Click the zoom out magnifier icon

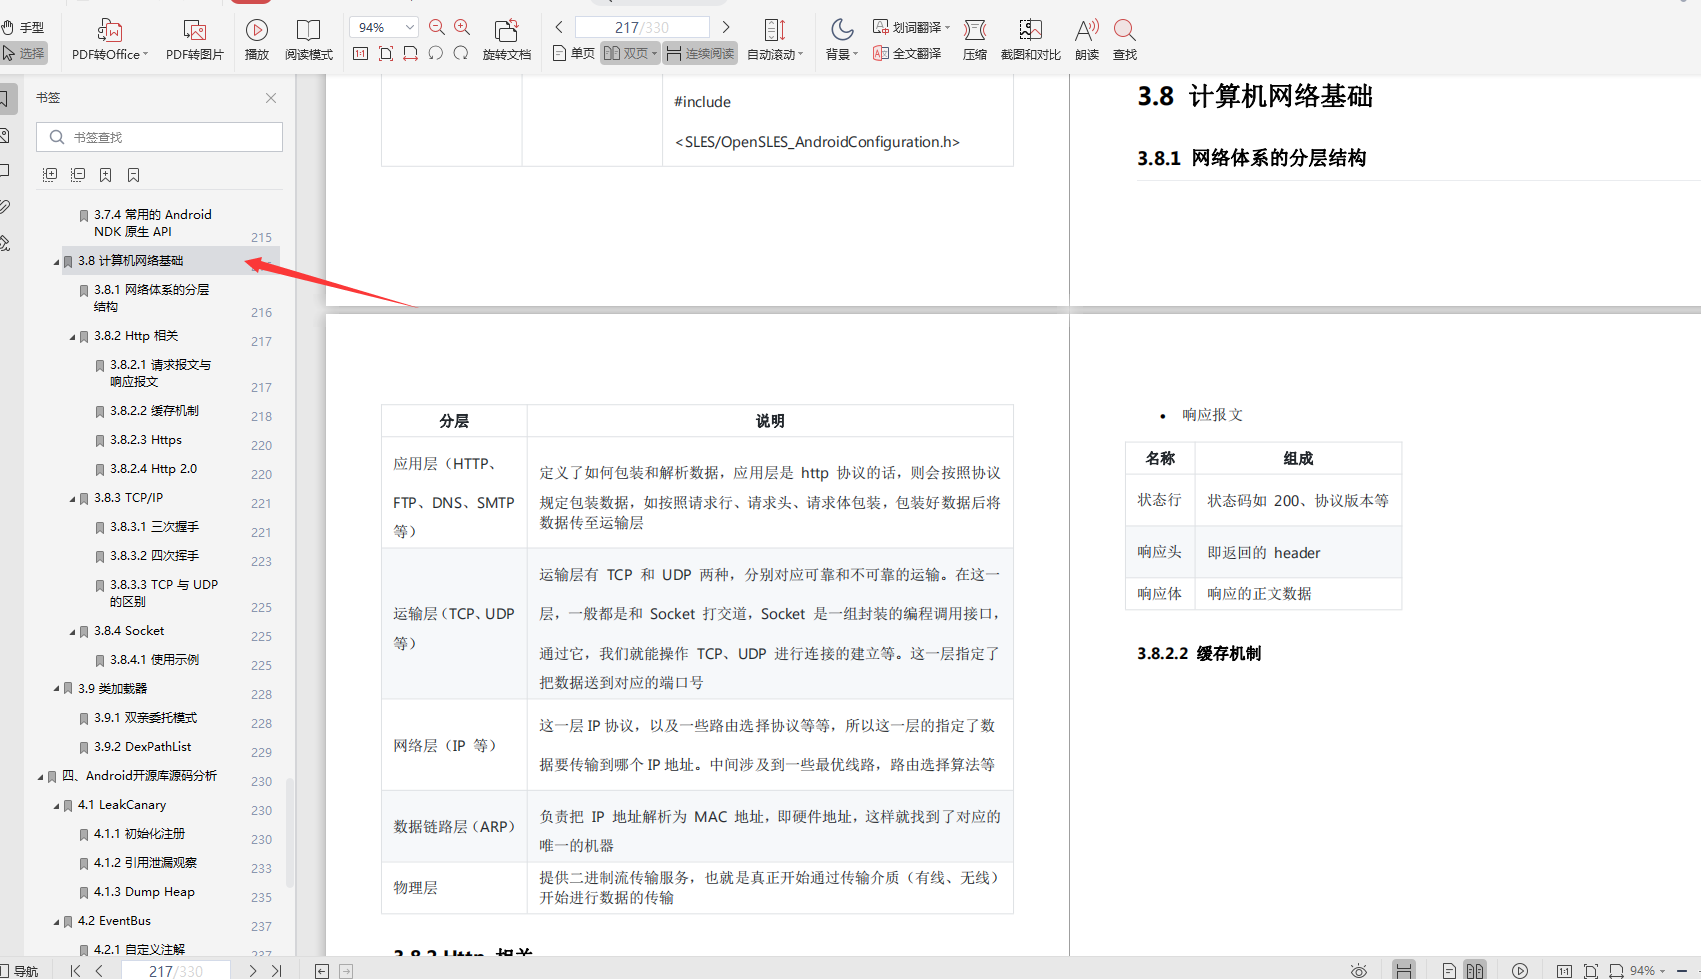437,27
